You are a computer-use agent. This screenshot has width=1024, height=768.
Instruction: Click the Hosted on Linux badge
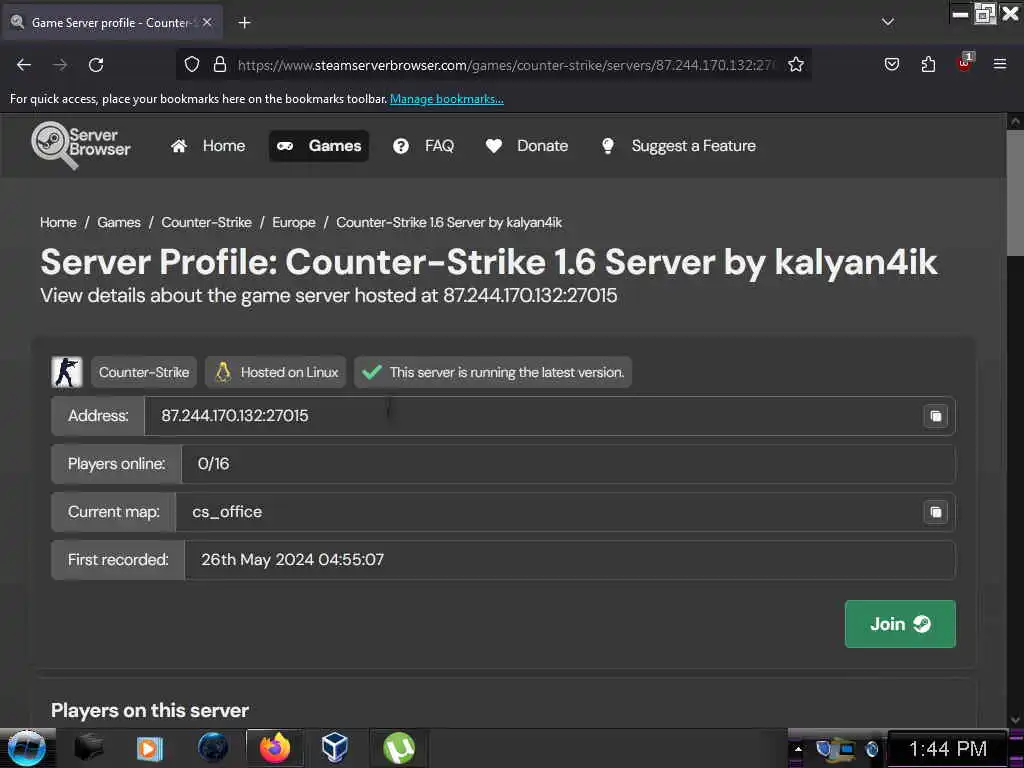pos(276,372)
